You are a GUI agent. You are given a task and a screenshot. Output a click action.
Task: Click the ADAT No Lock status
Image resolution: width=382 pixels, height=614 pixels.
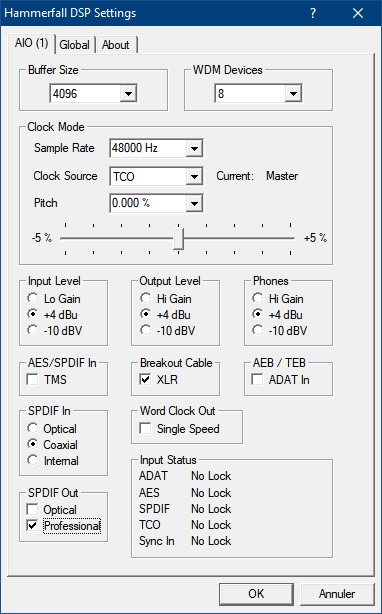(211, 476)
